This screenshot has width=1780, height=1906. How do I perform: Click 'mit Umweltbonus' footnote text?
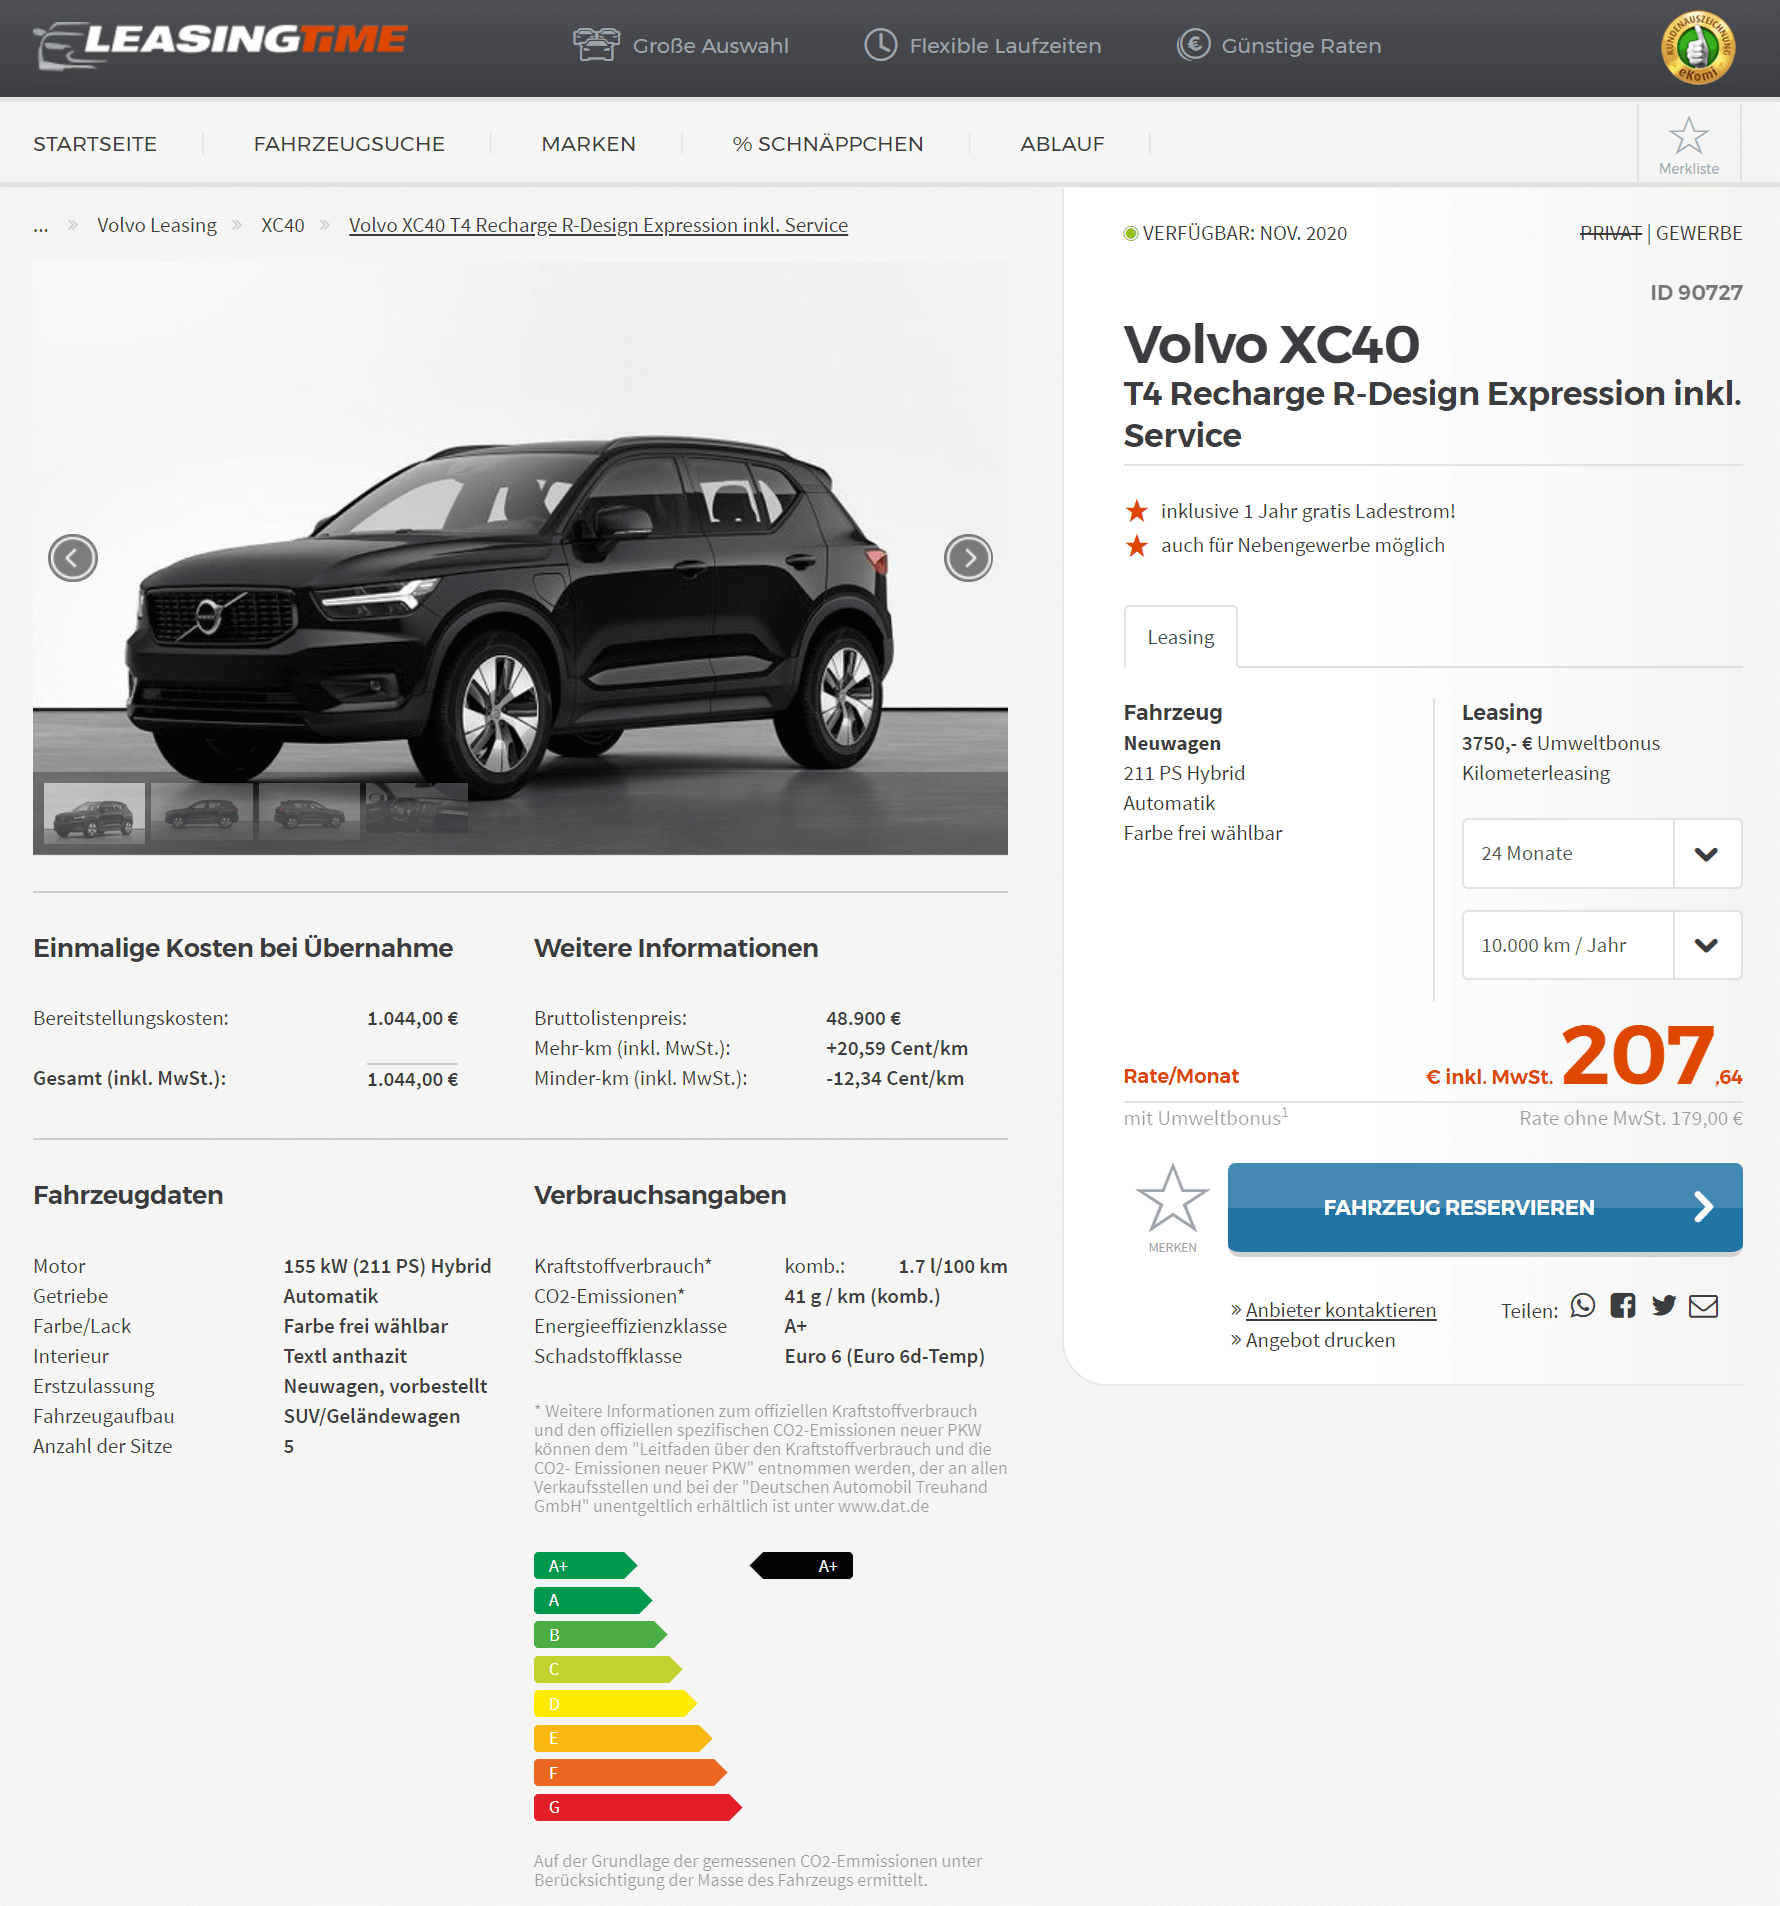[x=1206, y=1117]
